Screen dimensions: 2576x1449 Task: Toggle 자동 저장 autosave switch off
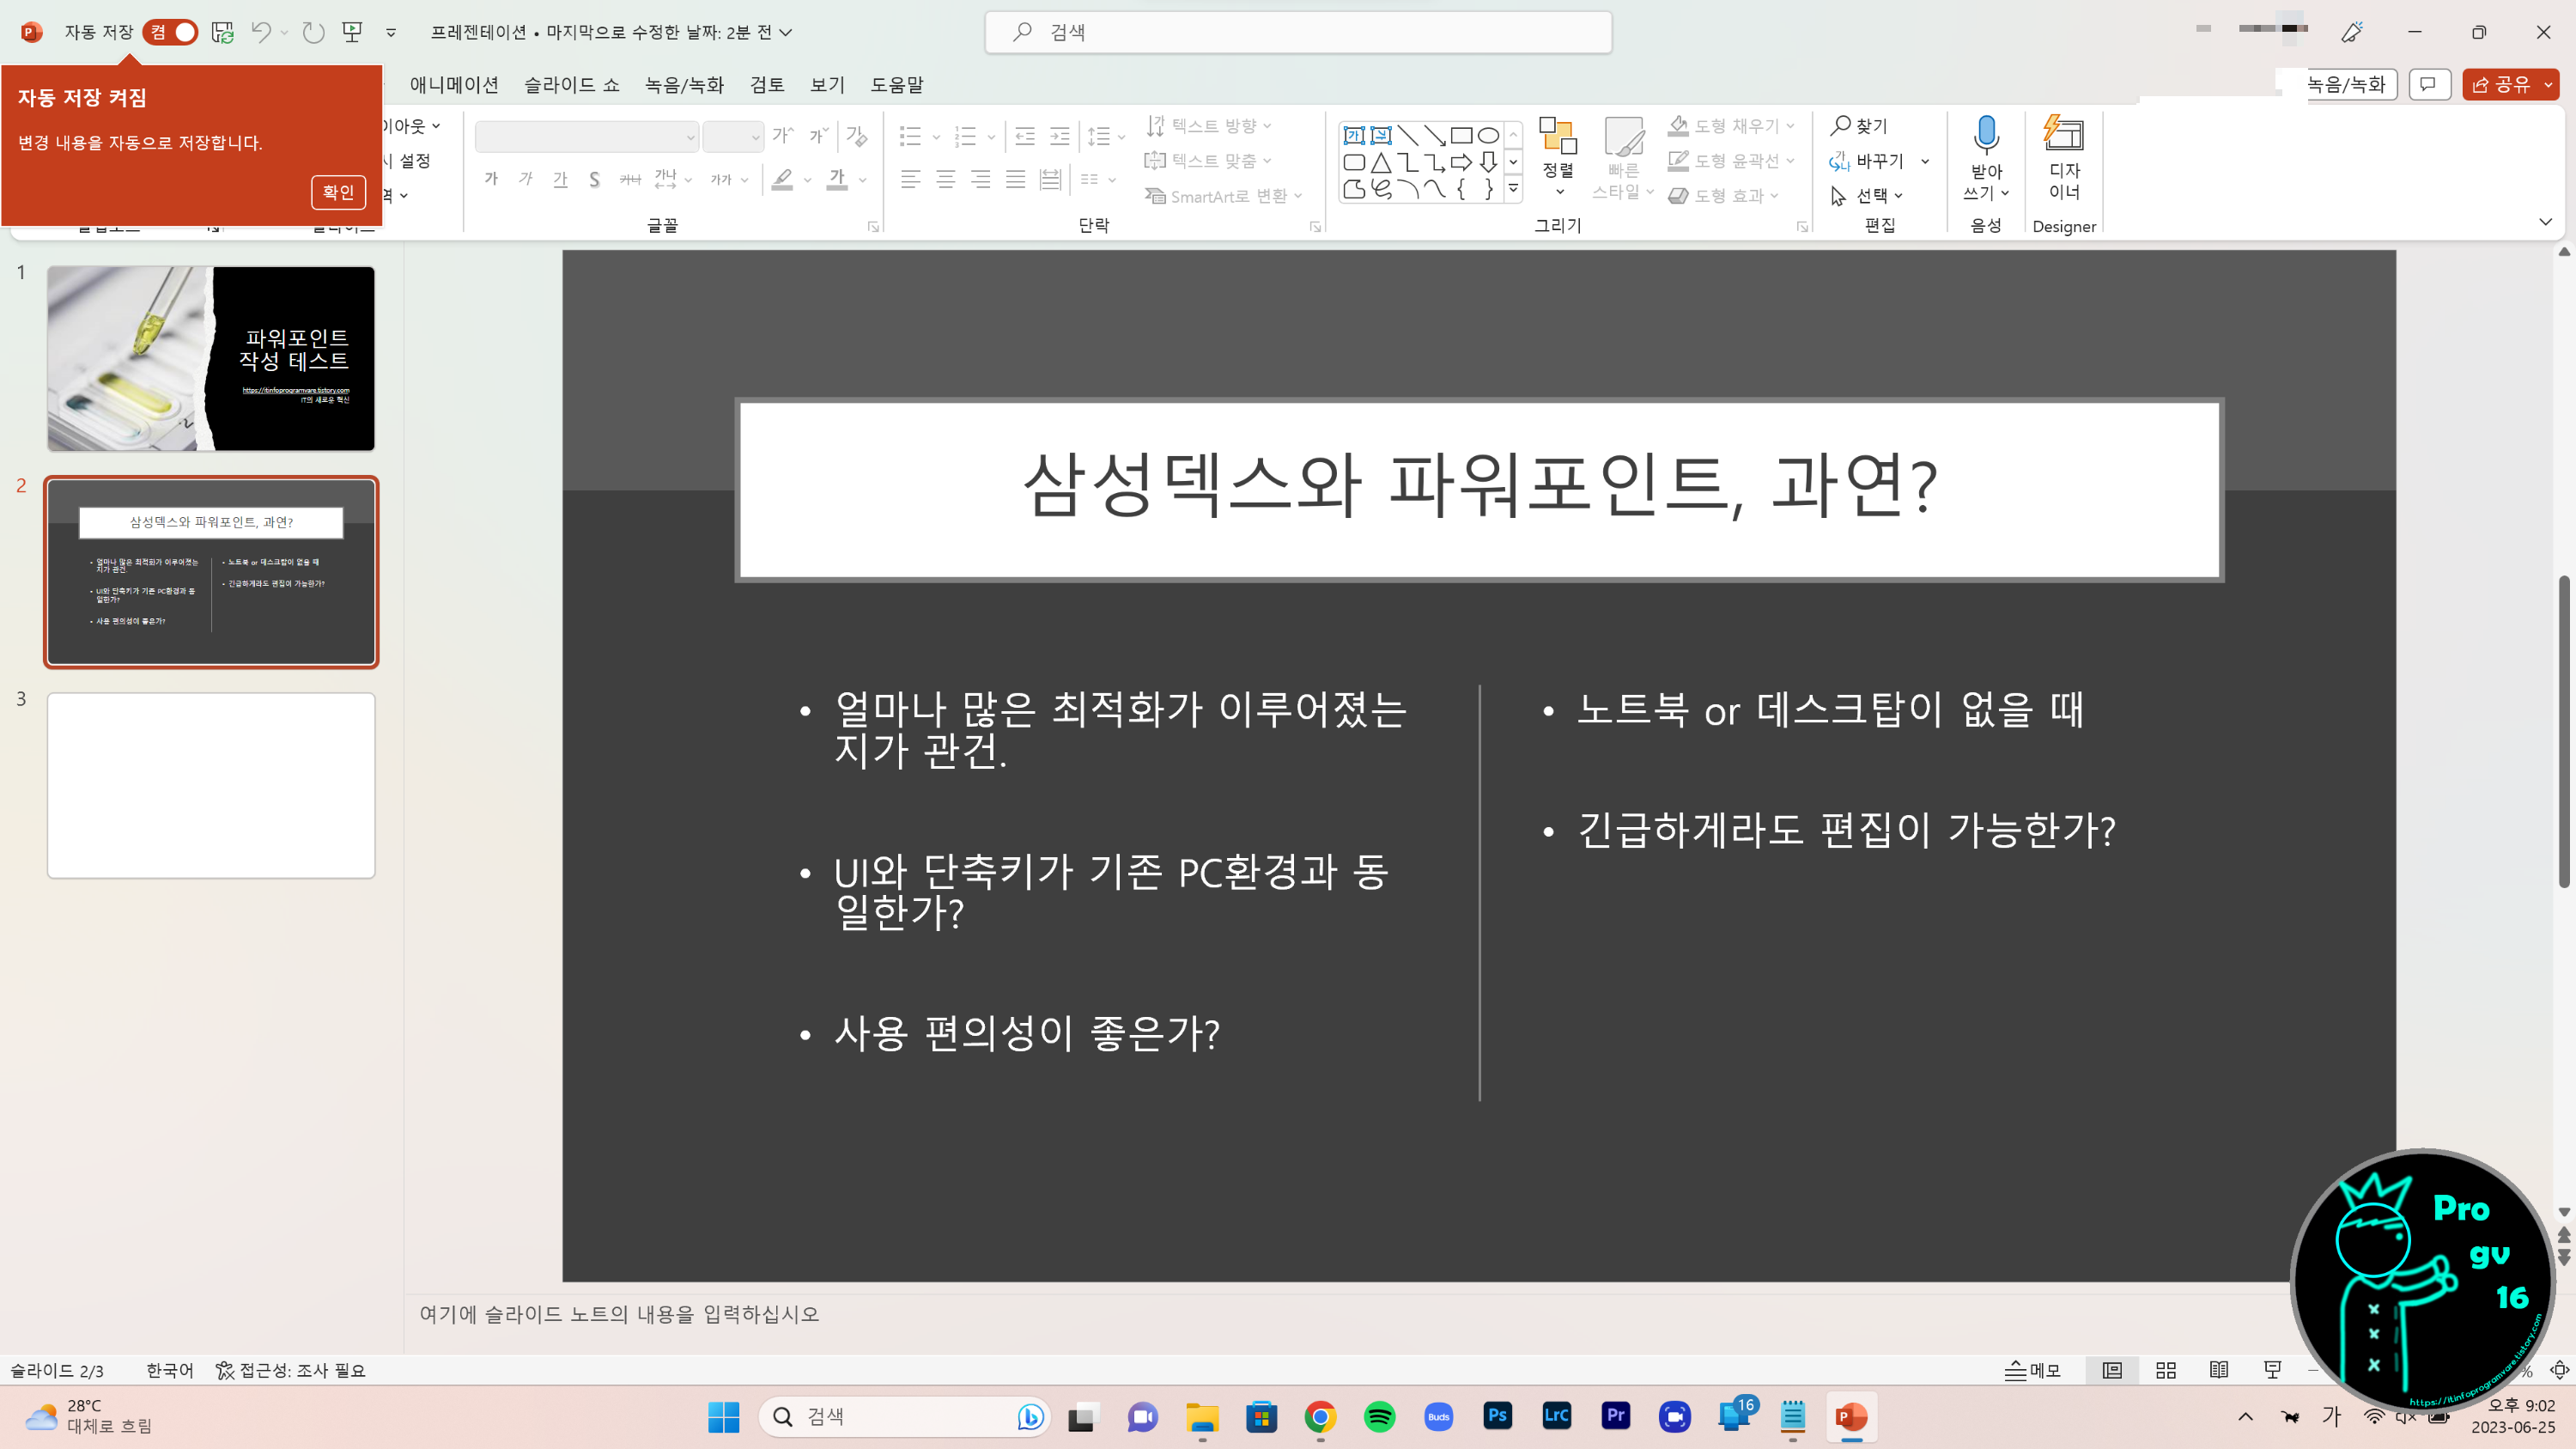[x=170, y=32]
